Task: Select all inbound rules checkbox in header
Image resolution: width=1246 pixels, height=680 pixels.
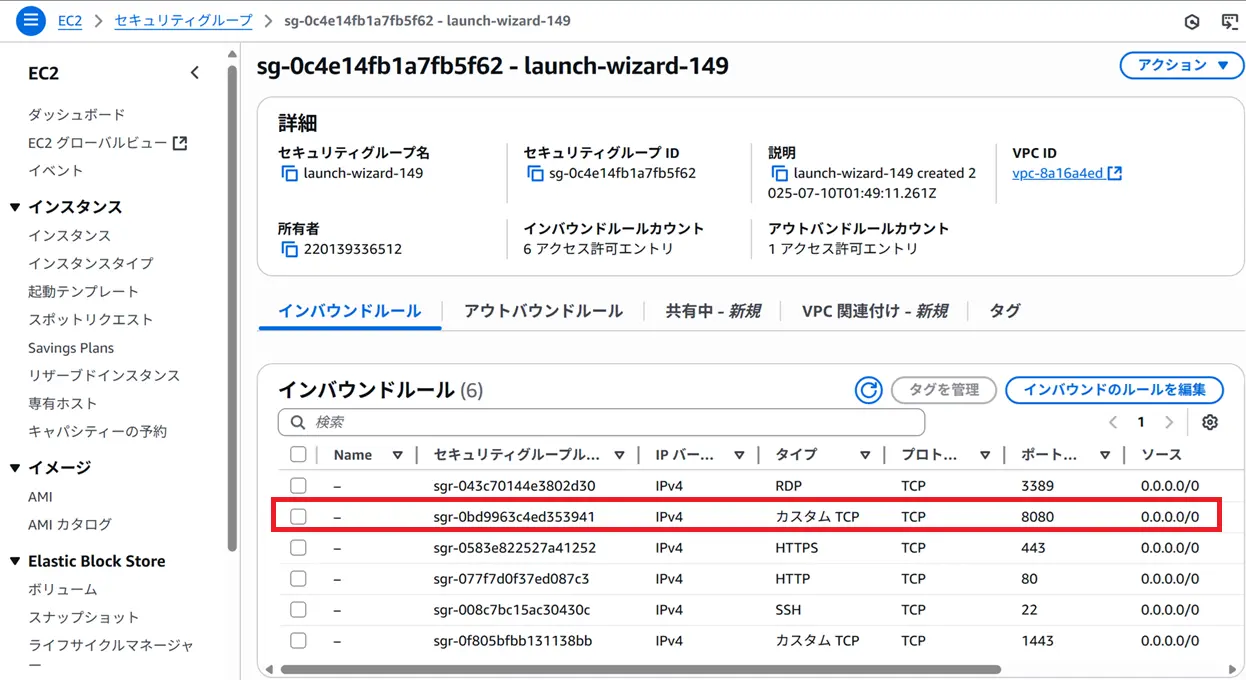Action: (x=298, y=455)
